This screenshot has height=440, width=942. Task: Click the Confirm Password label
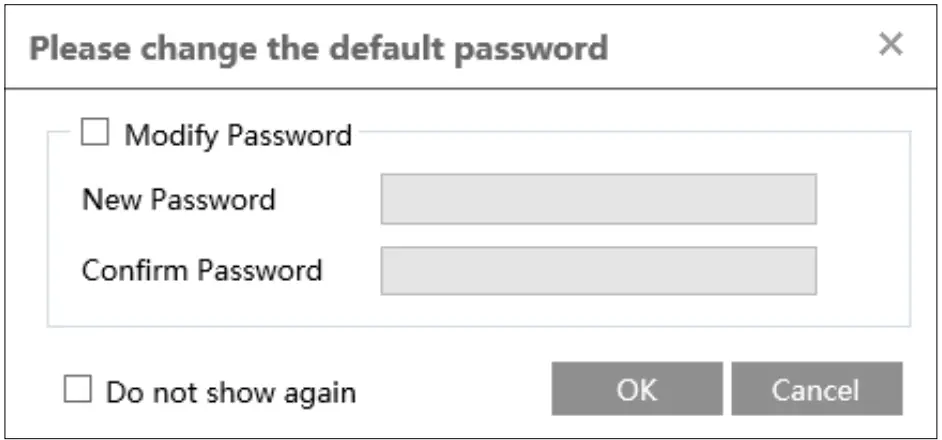tap(201, 270)
